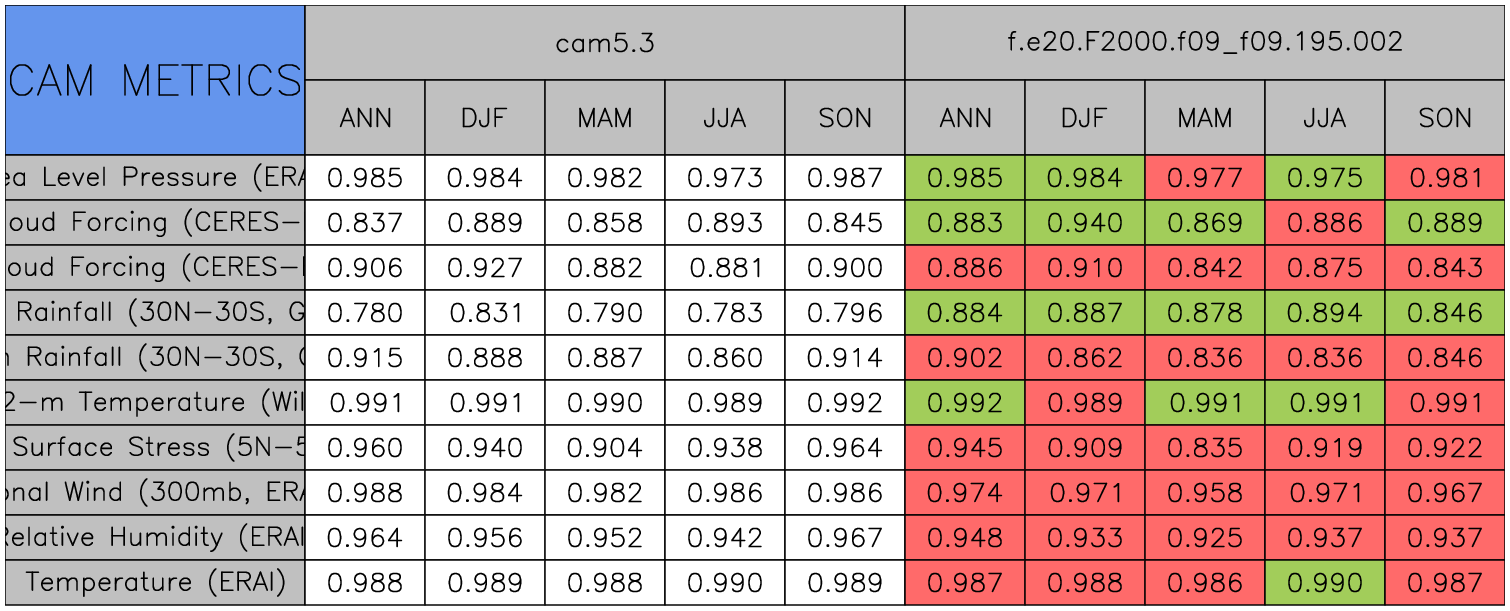Viewport: 1510px width, 611px height.
Task: Click the red cell showing 0.948
Action: [x=965, y=538]
